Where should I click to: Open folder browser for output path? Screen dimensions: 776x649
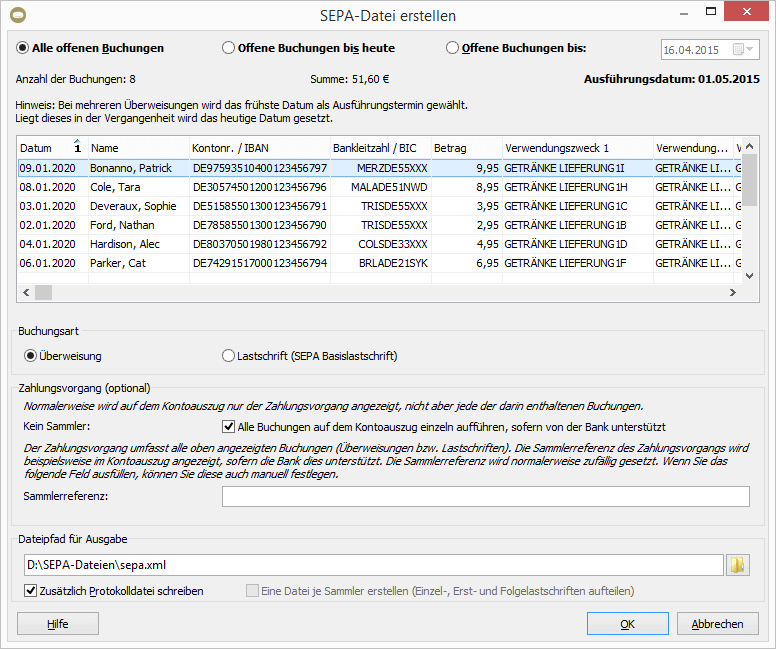(737, 565)
